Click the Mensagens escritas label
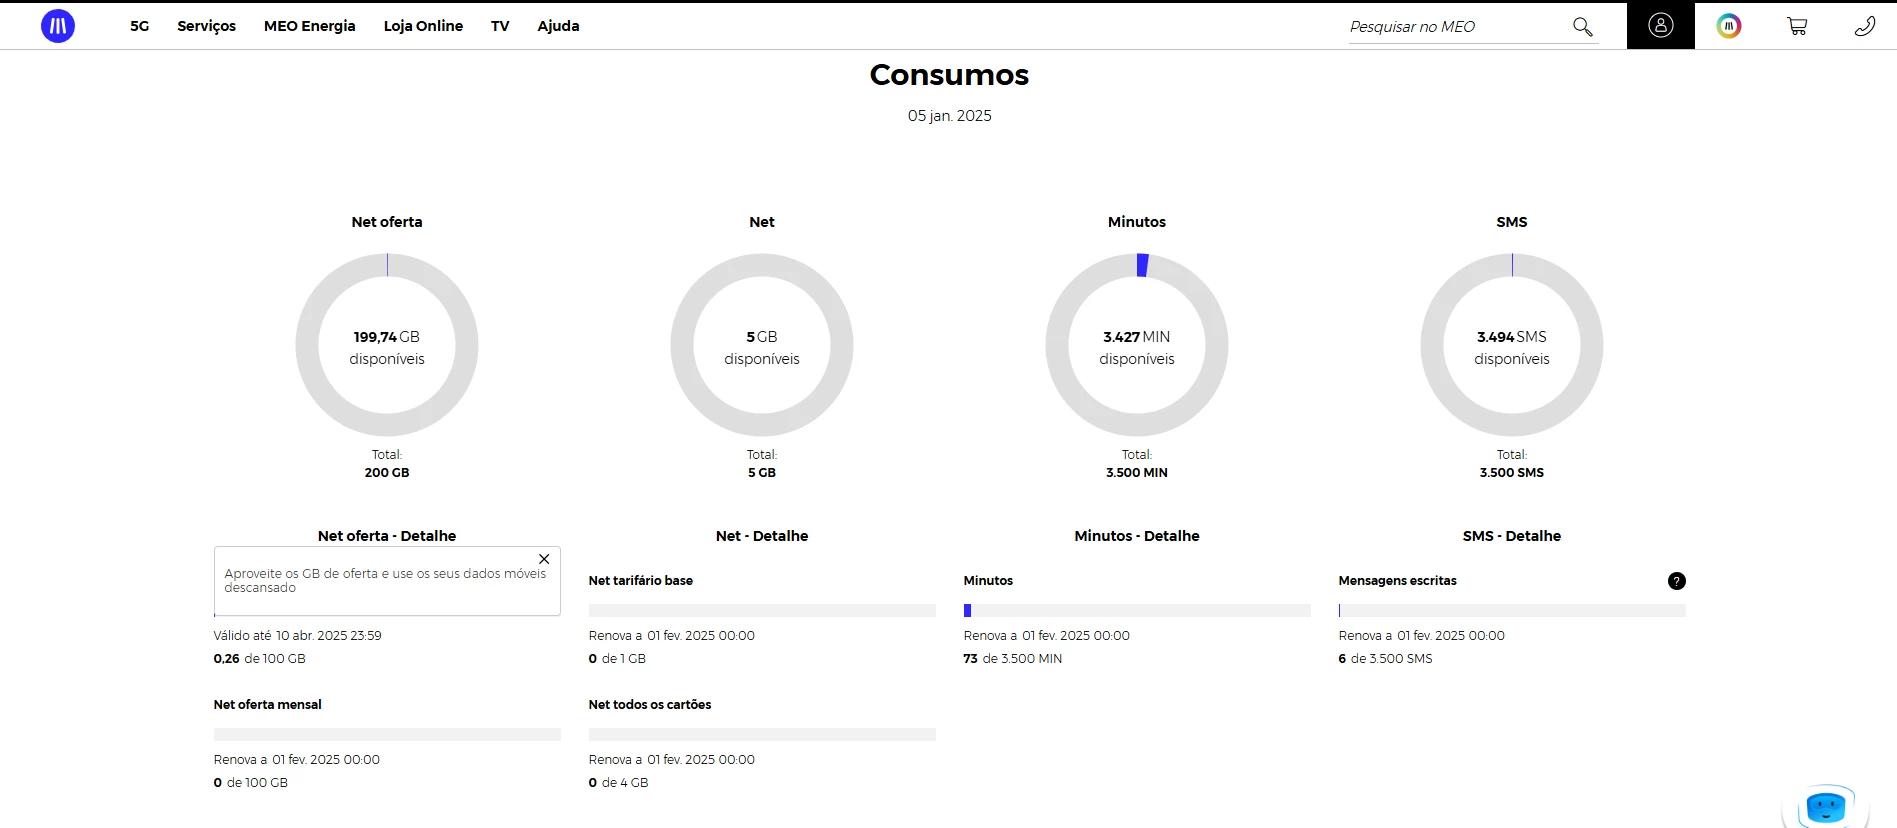The image size is (1897, 828). click(x=1397, y=581)
